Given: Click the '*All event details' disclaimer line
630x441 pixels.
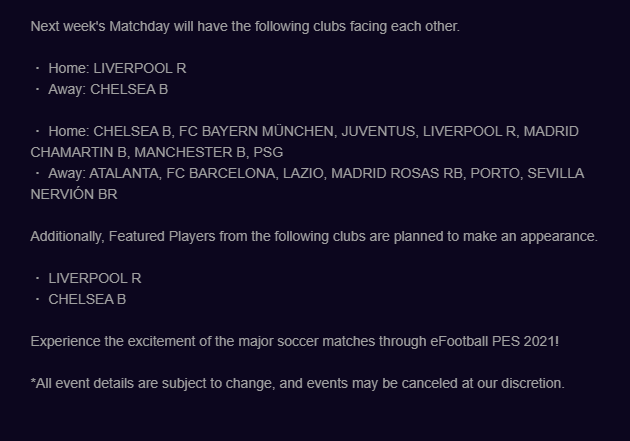Looking at the screenshot, I should coord(298,383).
